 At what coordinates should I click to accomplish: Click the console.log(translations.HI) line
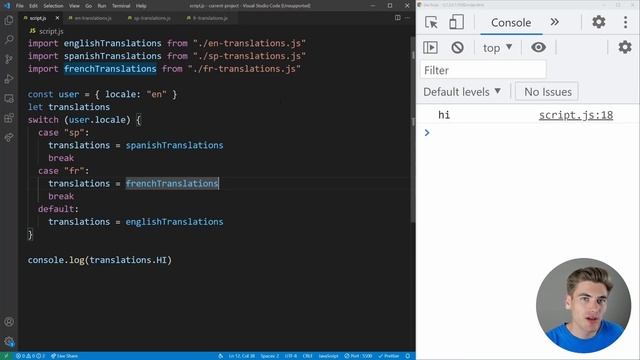100,260
